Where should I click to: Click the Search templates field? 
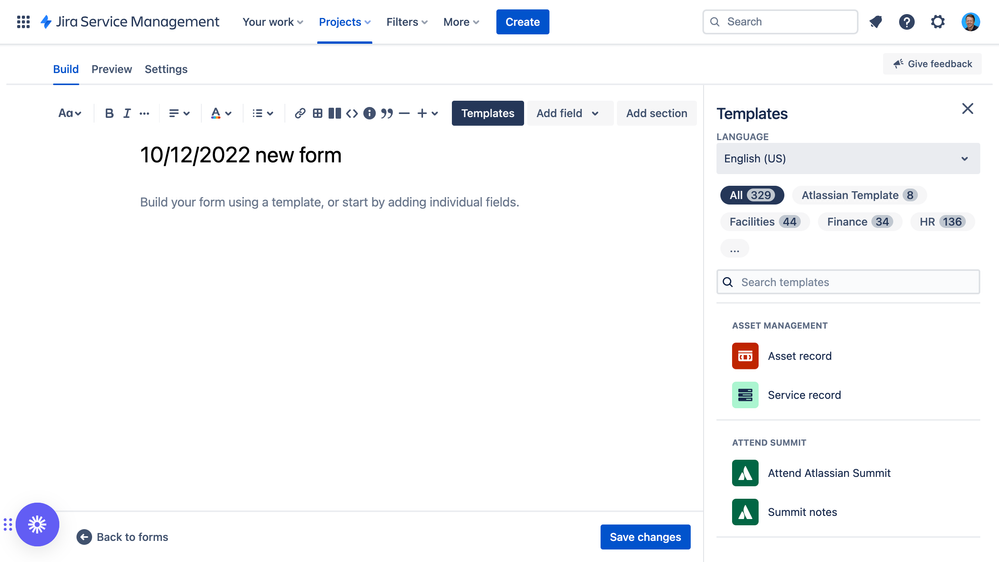point(848,282)
